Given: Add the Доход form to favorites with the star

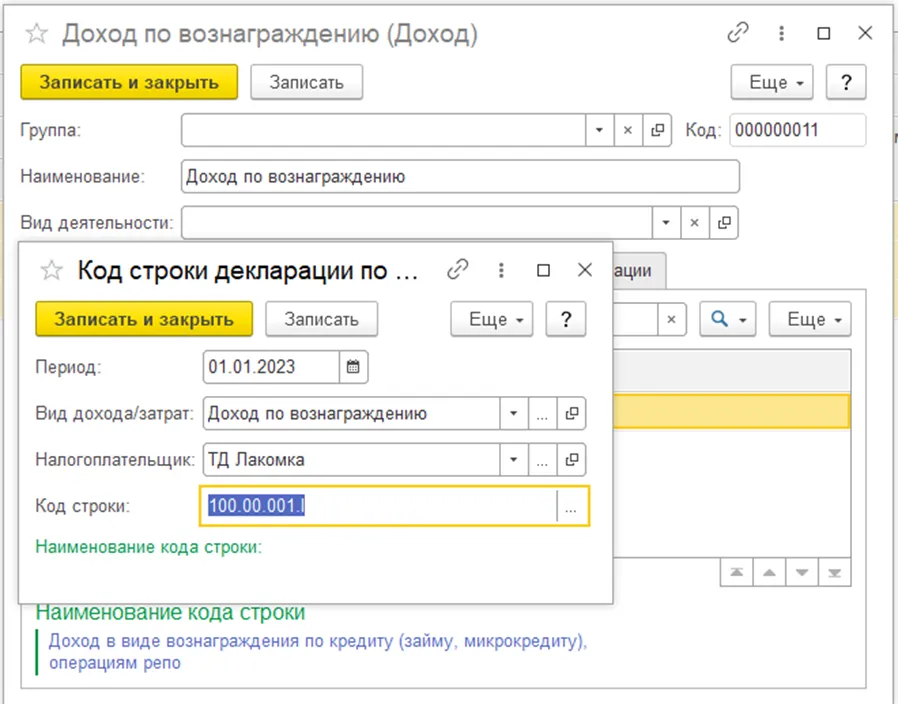Looking at the screenshot, I should click(x=37, y=34).
